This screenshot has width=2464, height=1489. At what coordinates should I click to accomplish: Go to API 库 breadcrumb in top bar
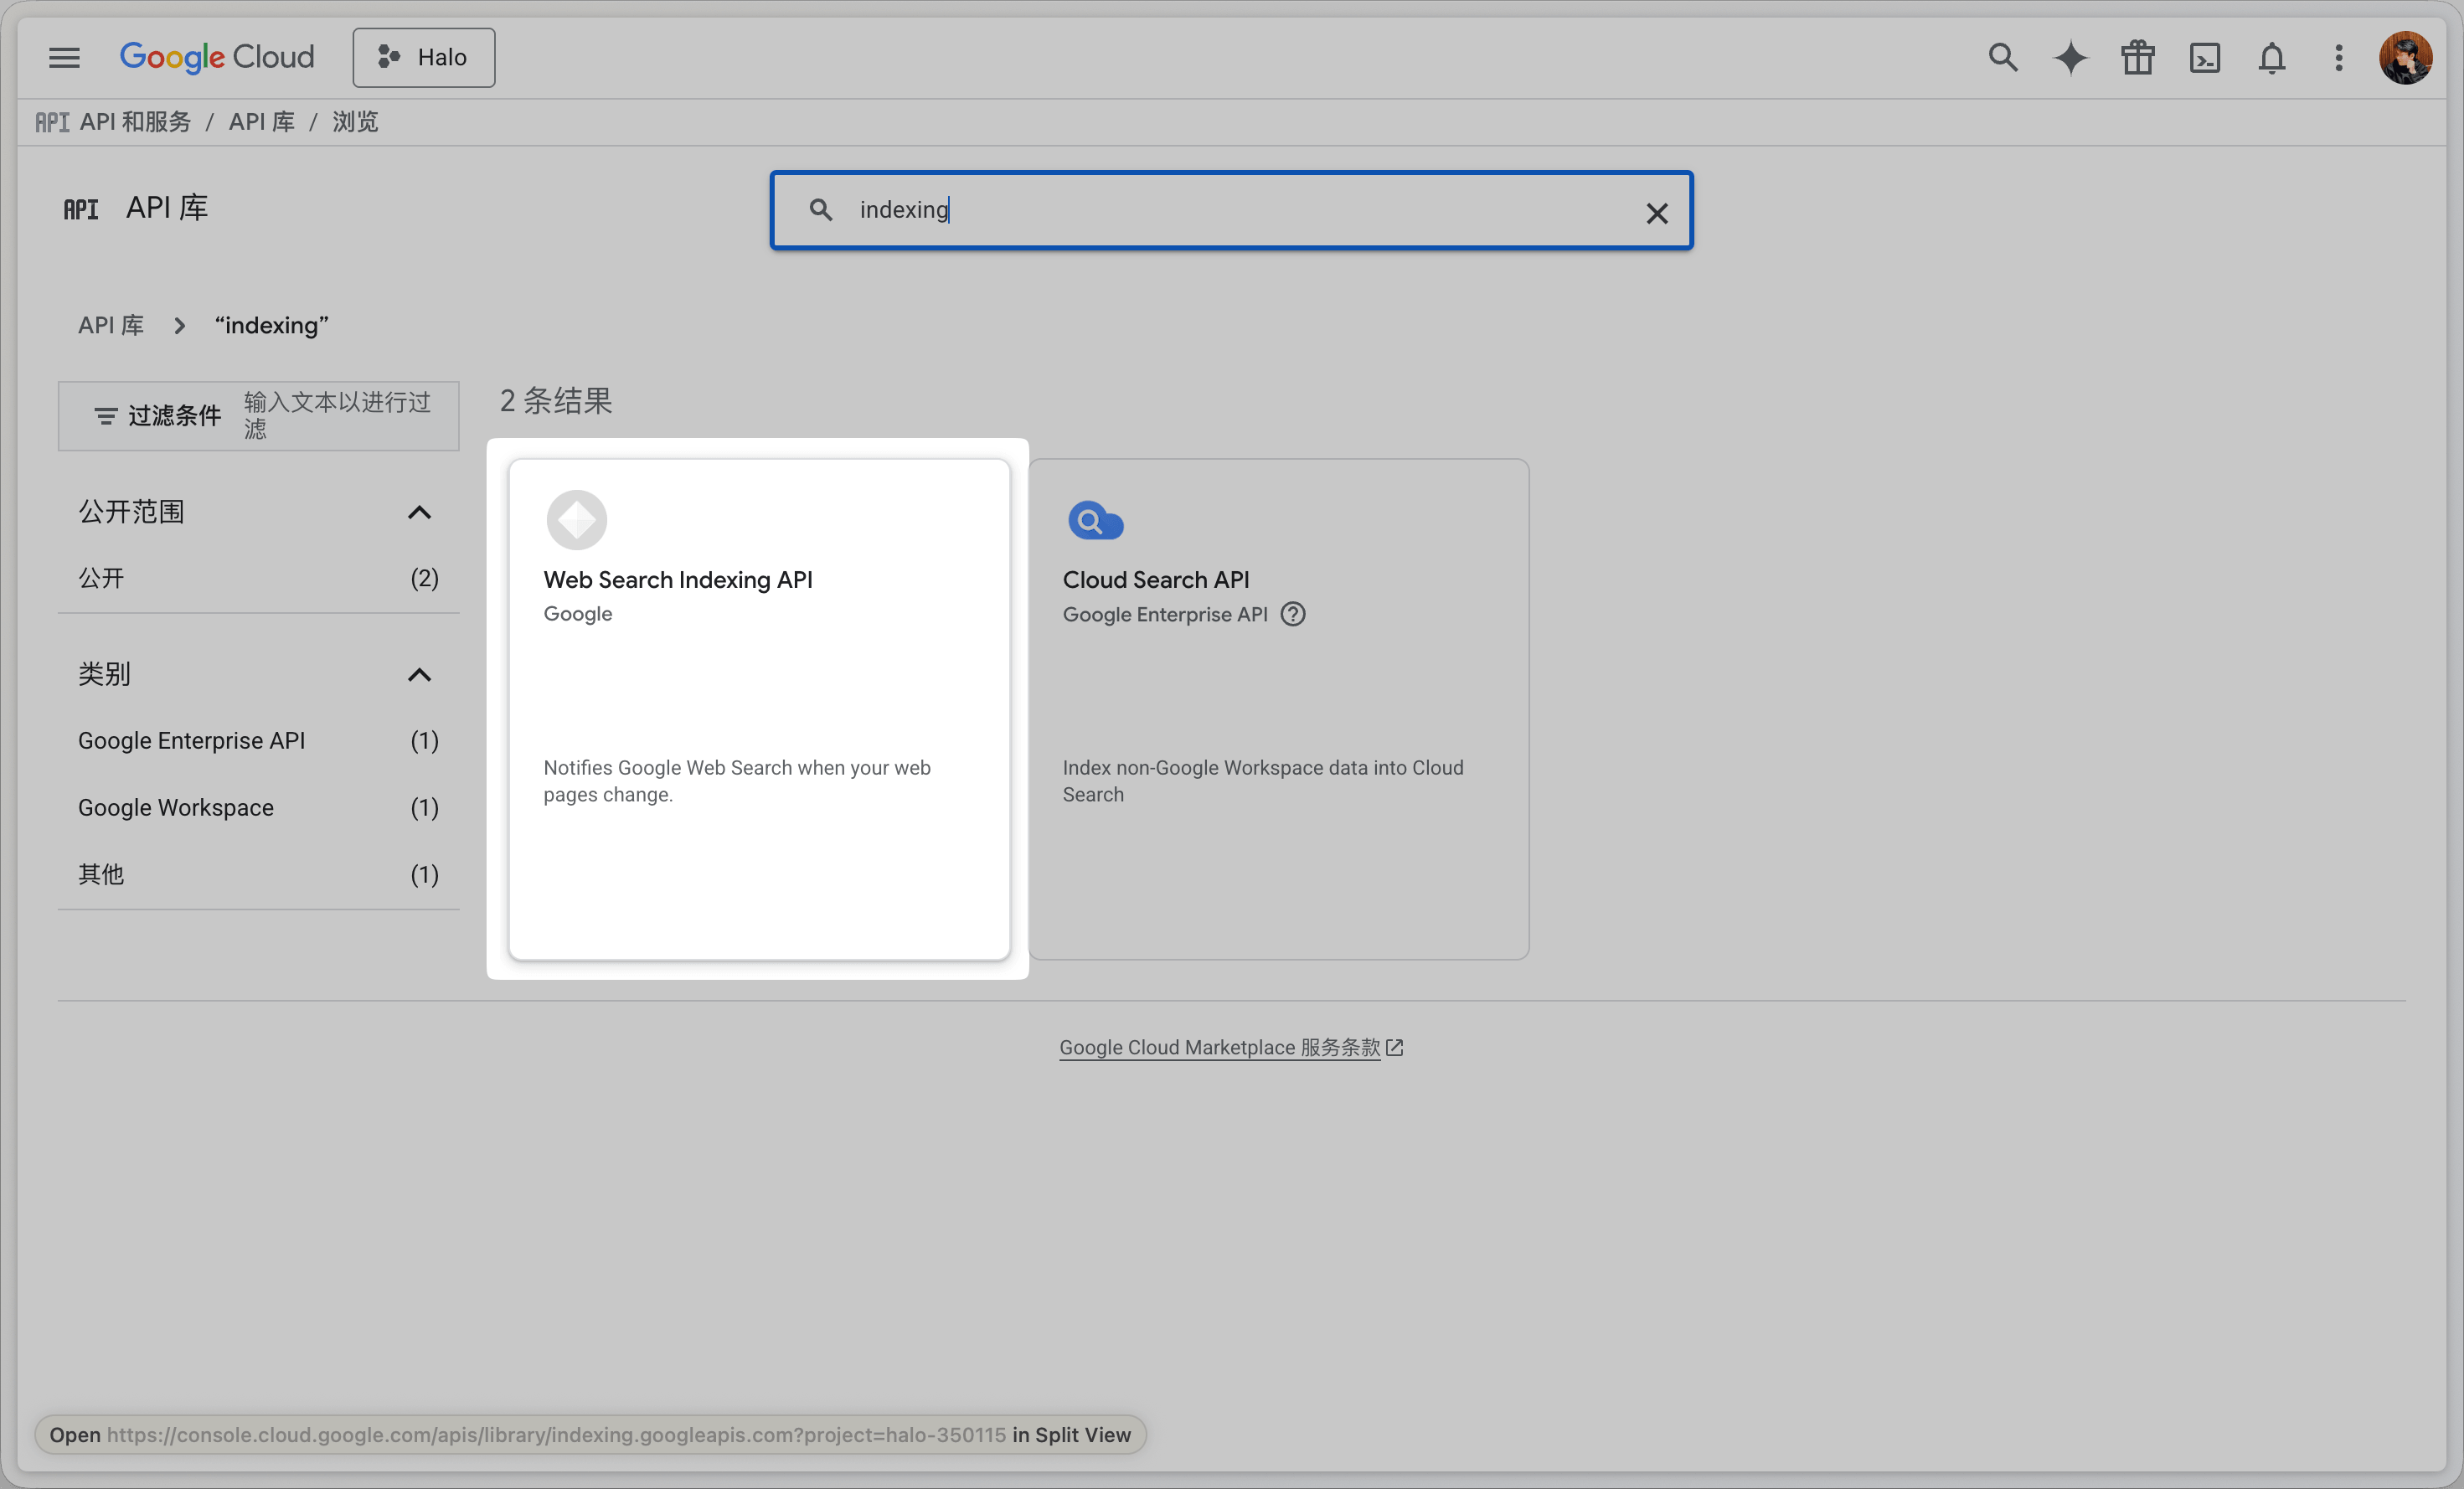click(x=262, y=122)
